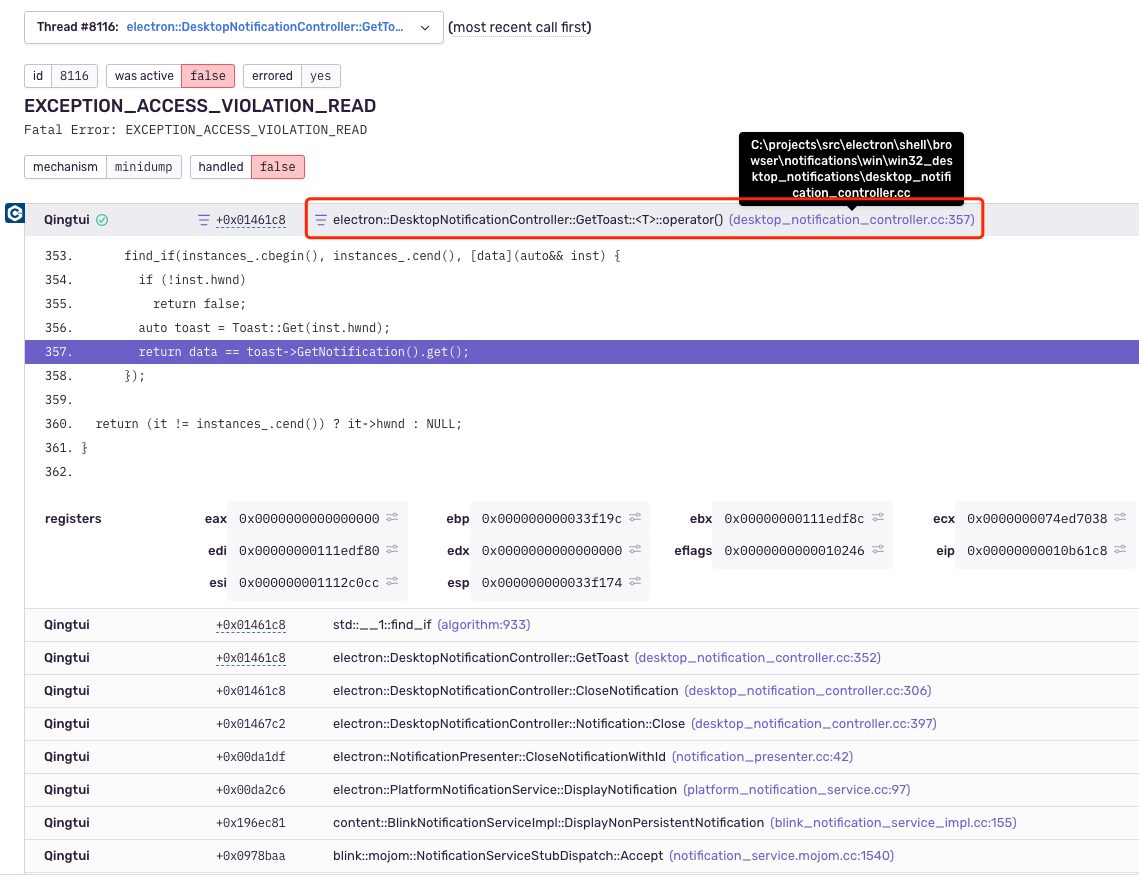Open desktop_notification_controller.cc:357 source link
Viewport: 1139px width, 878px height.
coord(852,219)
